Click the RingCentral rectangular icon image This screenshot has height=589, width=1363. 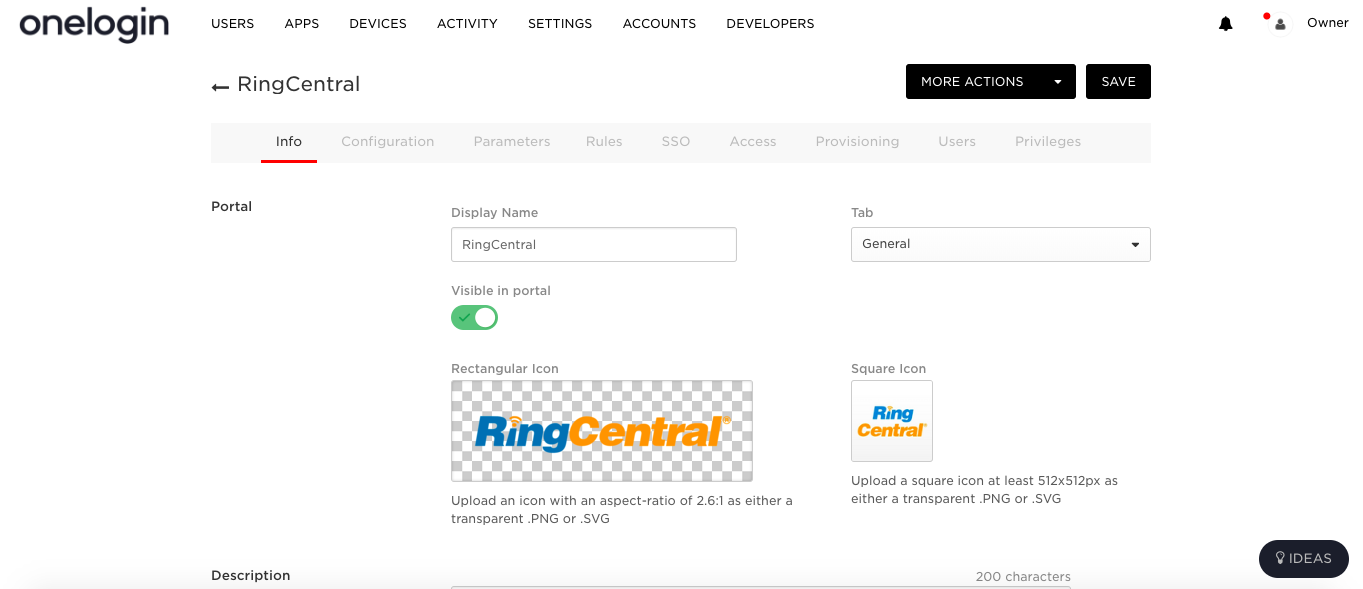(602, 431)
